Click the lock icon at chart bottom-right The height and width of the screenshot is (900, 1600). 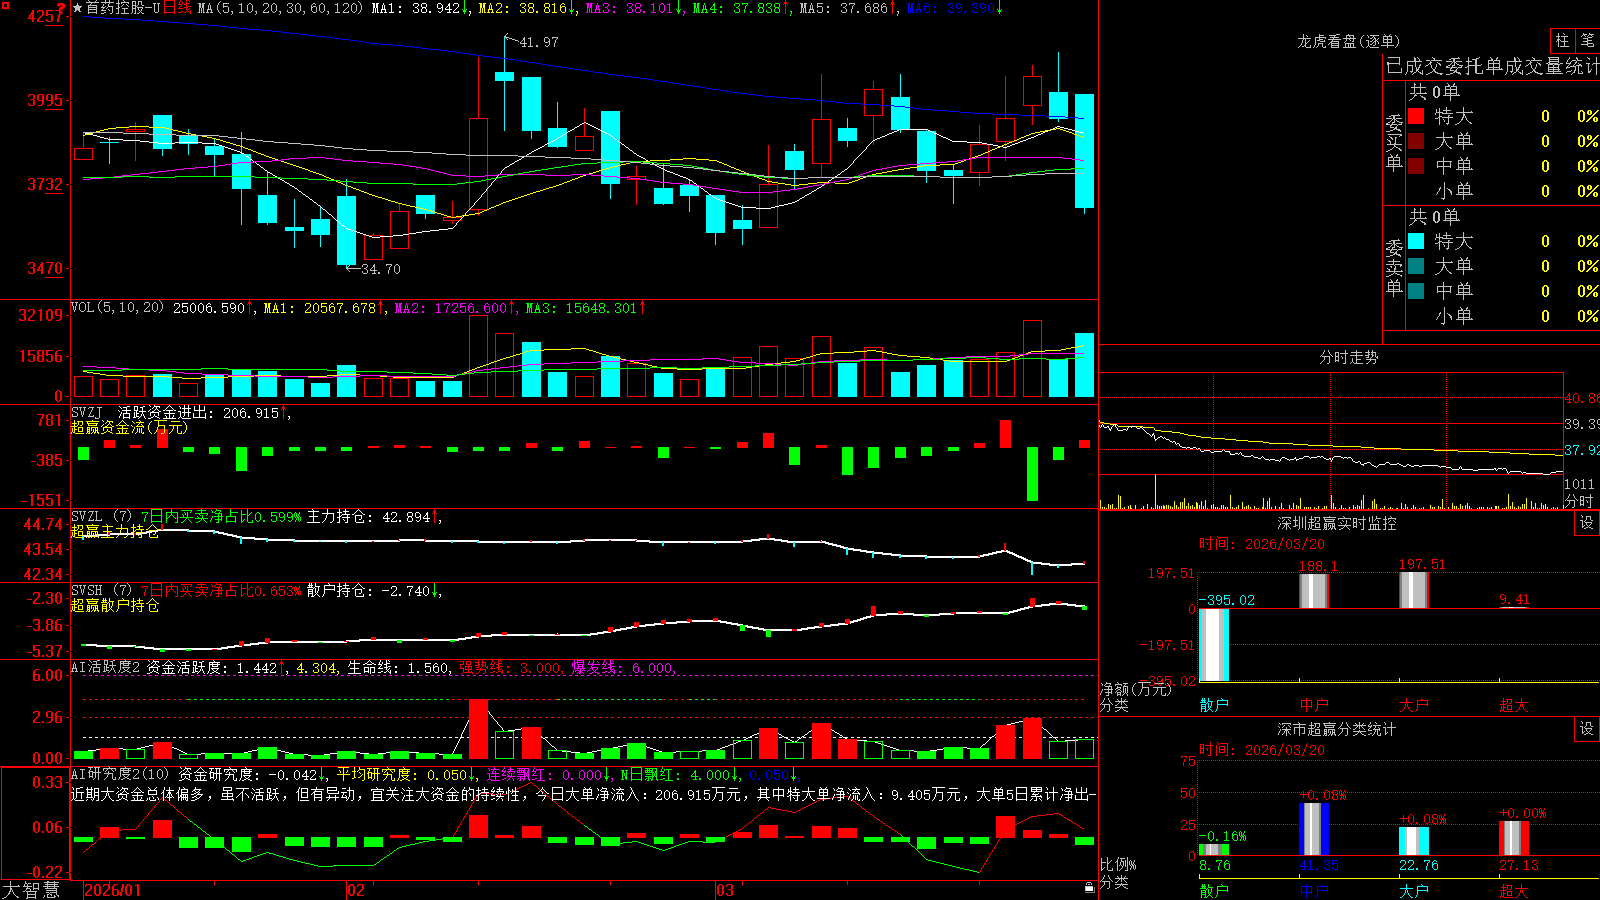coord(1090,888)
